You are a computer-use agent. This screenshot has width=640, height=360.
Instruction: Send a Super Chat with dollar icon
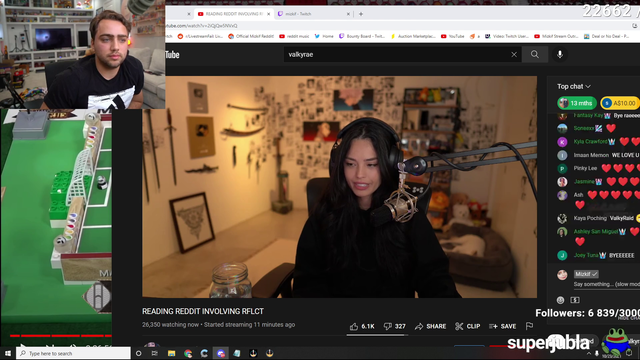coord(575,300)
